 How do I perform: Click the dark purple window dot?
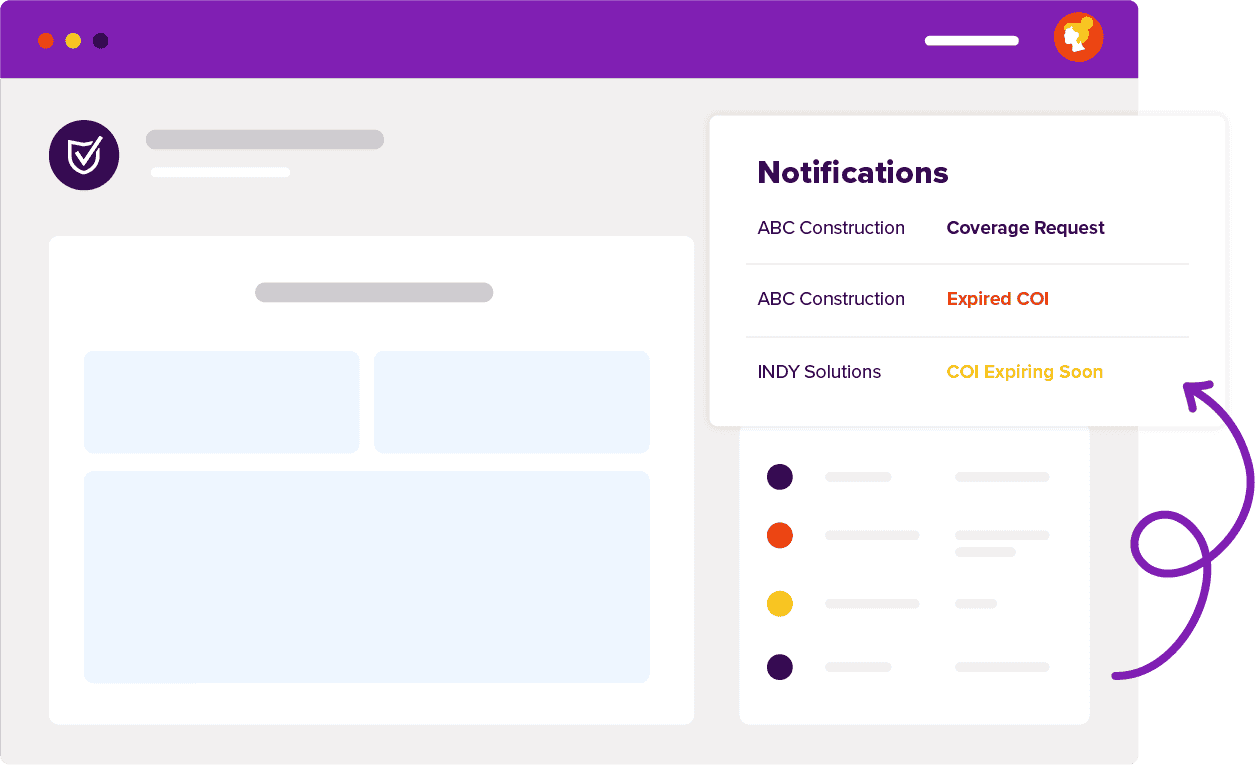[x=101, y=41]
